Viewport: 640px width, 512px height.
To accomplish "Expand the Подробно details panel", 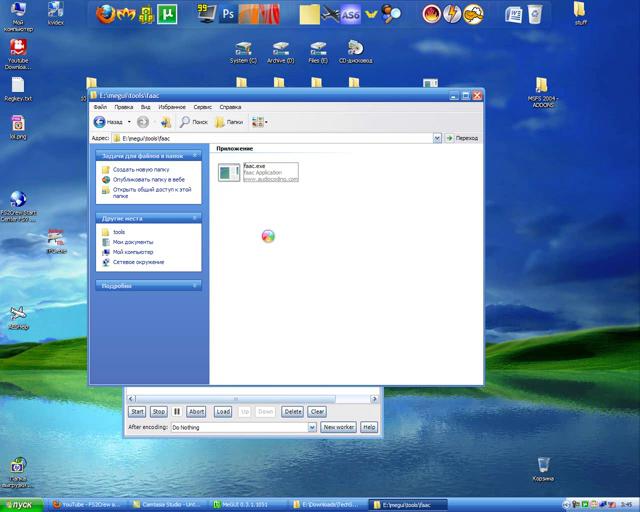I will [x=195, y=285].
